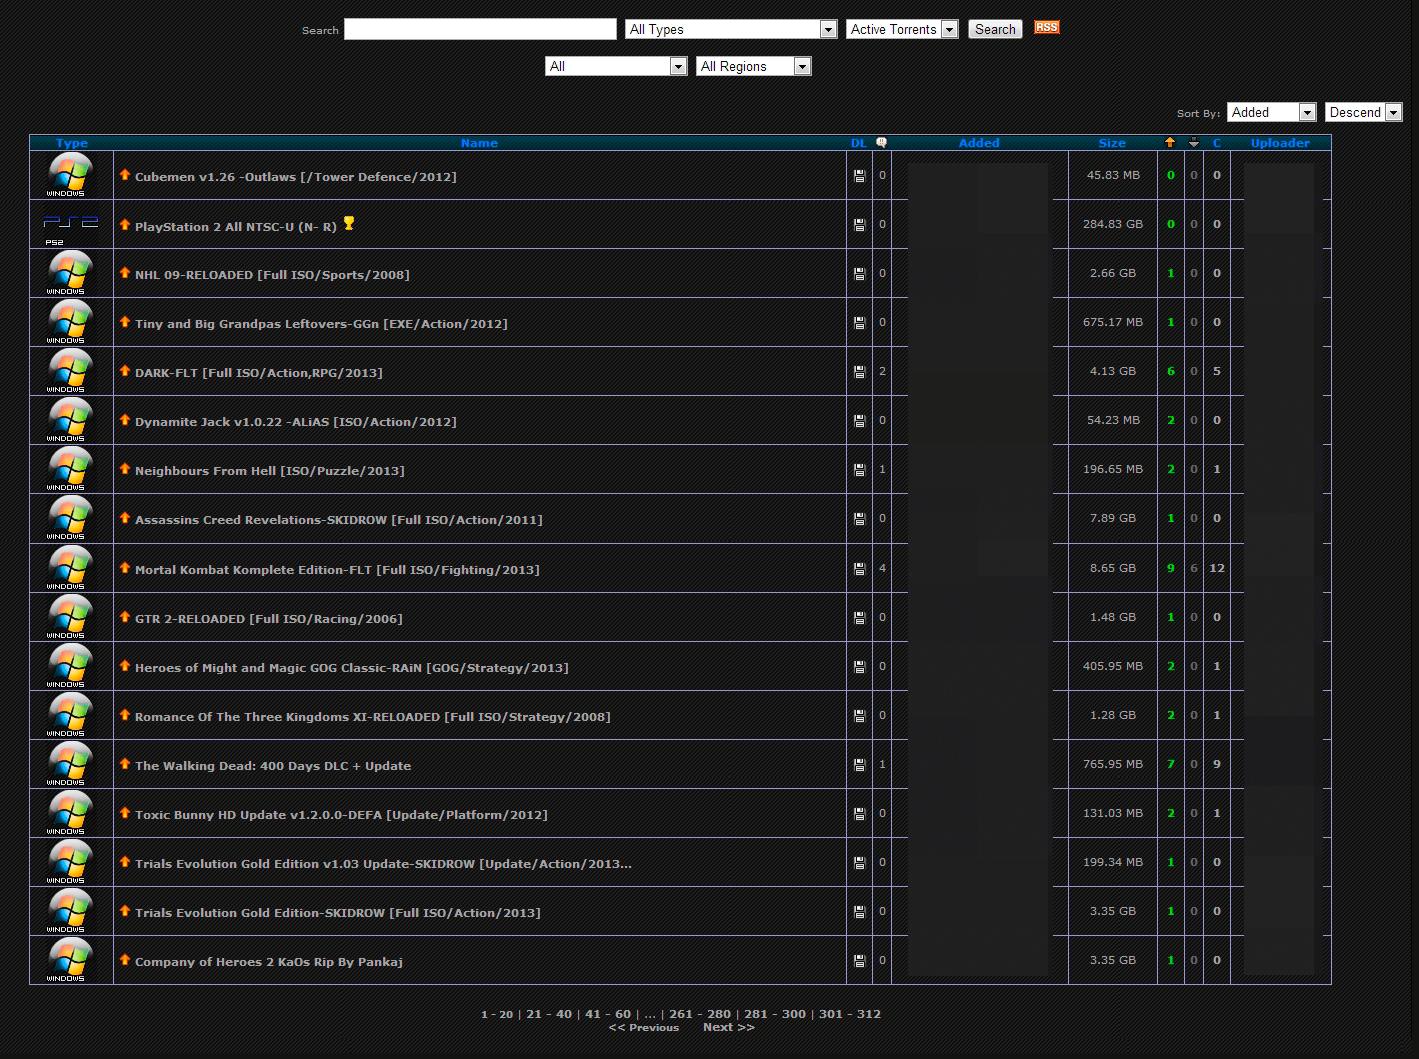Click download icon for Company of Heroes 2
Image resolution: width=1419 pixels, height=1059 pixels.
coord(859,961)
